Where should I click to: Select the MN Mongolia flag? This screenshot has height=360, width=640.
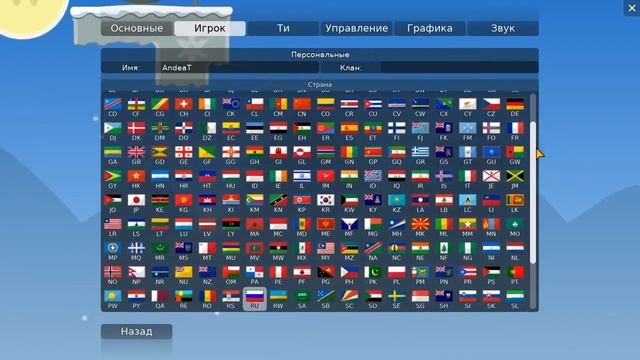click(x=491, y=224)
